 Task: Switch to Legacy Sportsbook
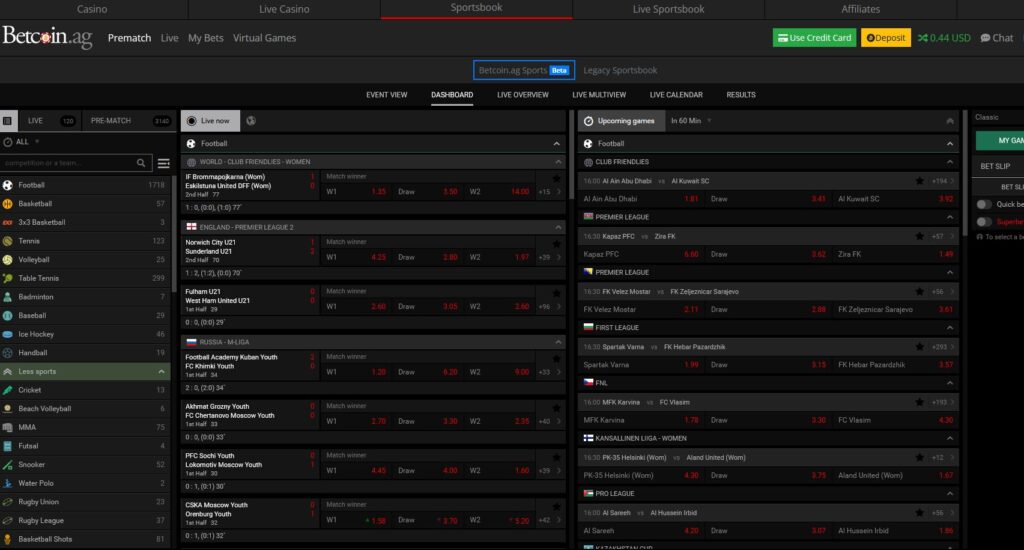(620, 70)
